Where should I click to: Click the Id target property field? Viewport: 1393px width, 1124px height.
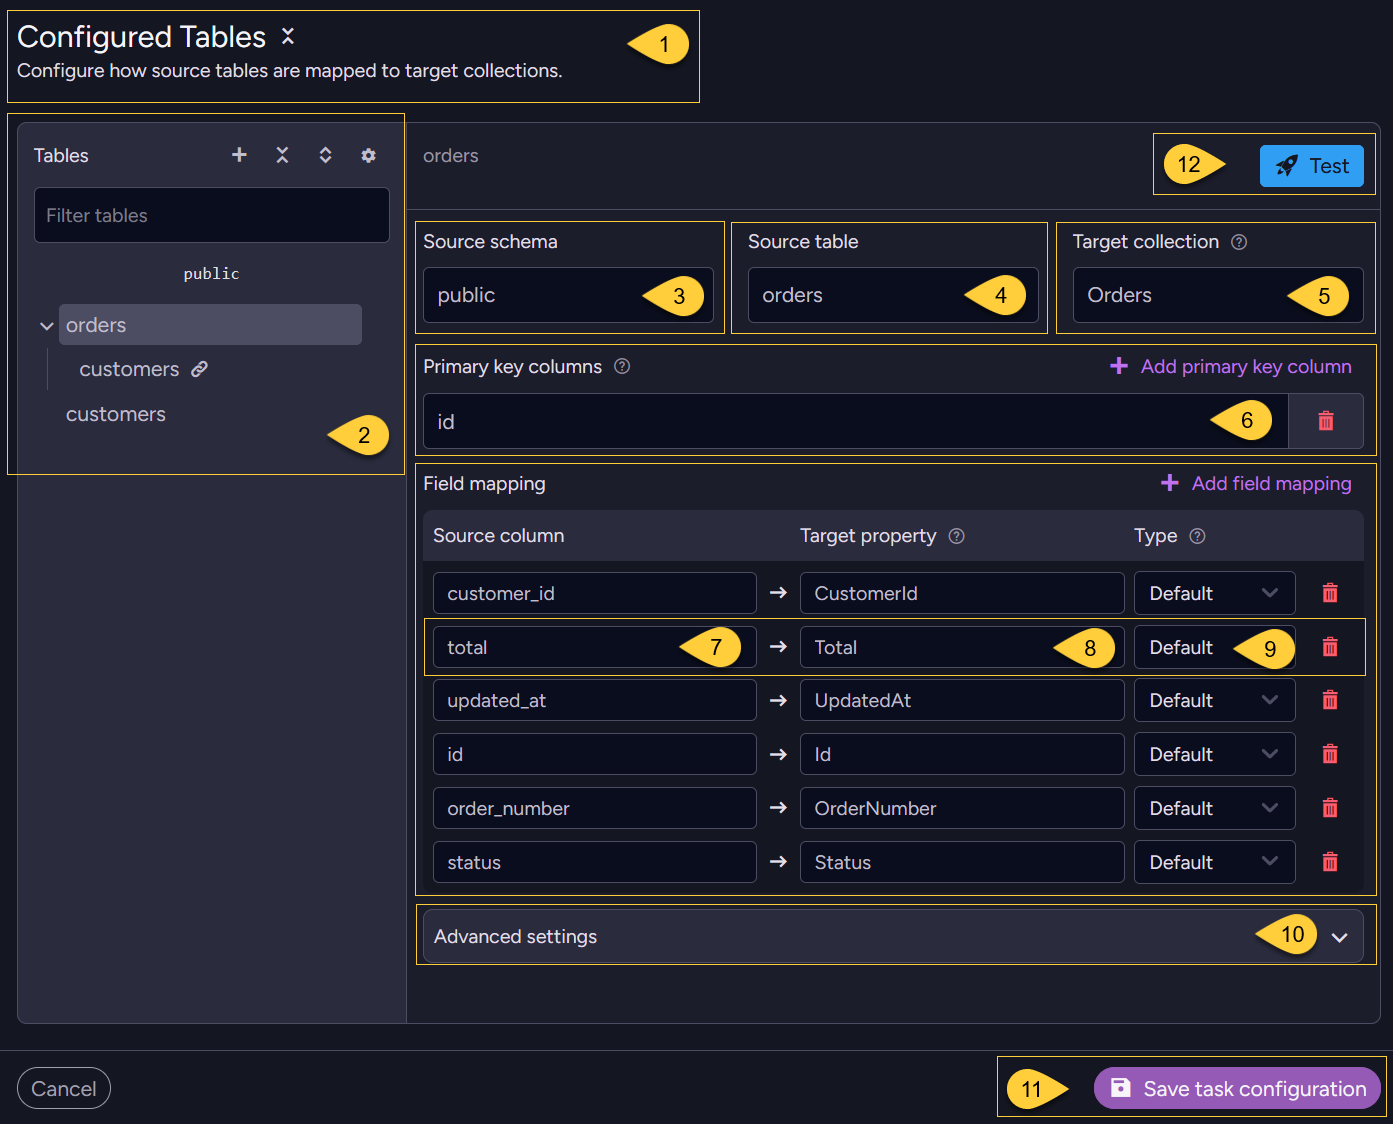pyautogui.click(x=962, y=754)
